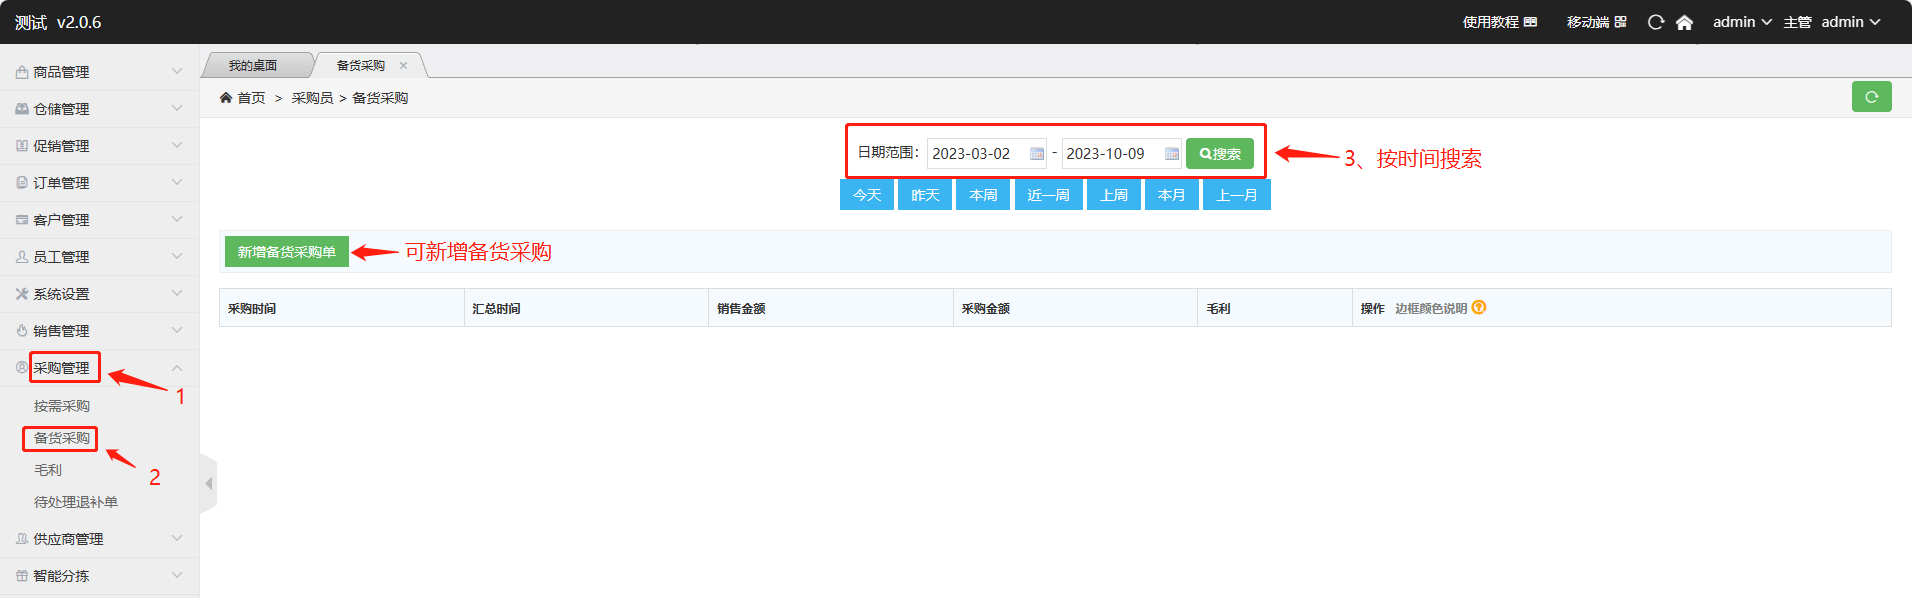Open 移动端 QR code link
The image size is (1912, 598).
[1596, 22]
